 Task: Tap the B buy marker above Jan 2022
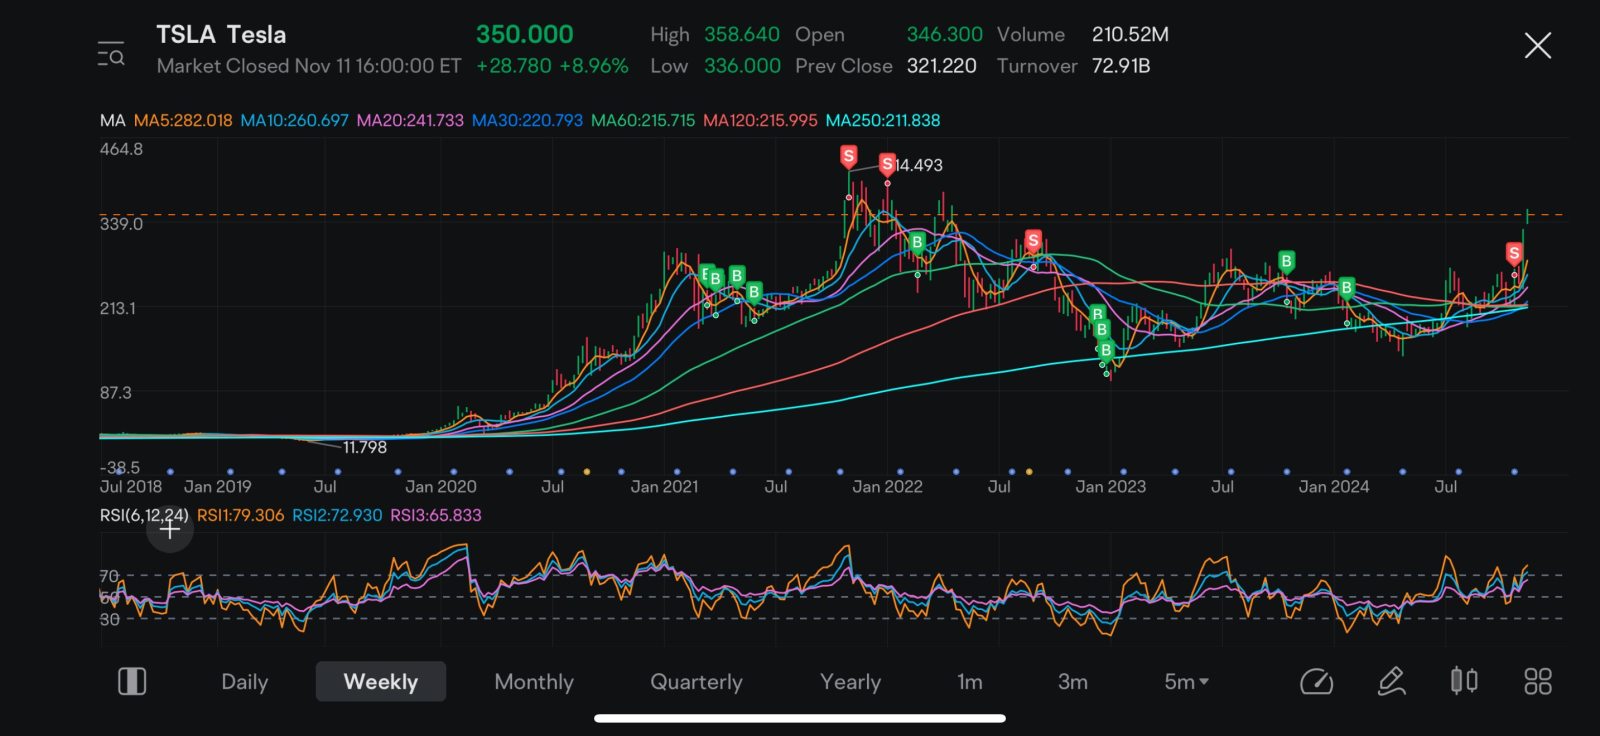[x=917, y=243]
